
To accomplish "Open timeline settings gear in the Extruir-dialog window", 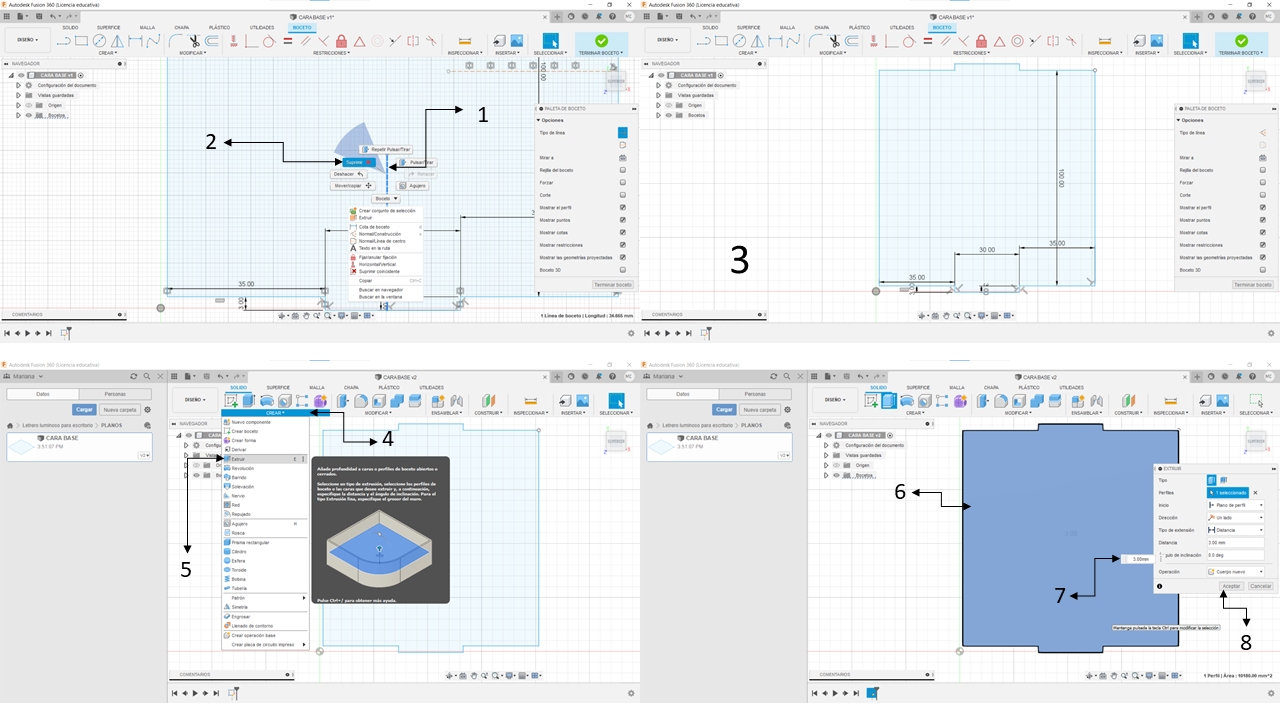I will click(1271, 693).
